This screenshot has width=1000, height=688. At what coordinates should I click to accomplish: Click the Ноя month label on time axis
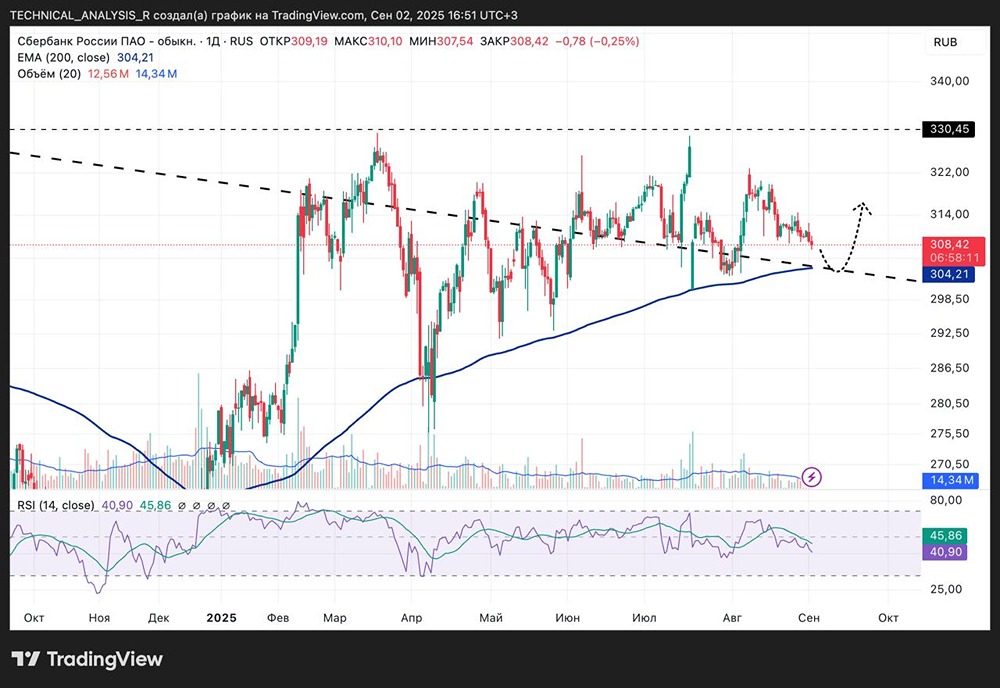click(x=99, y=618)
